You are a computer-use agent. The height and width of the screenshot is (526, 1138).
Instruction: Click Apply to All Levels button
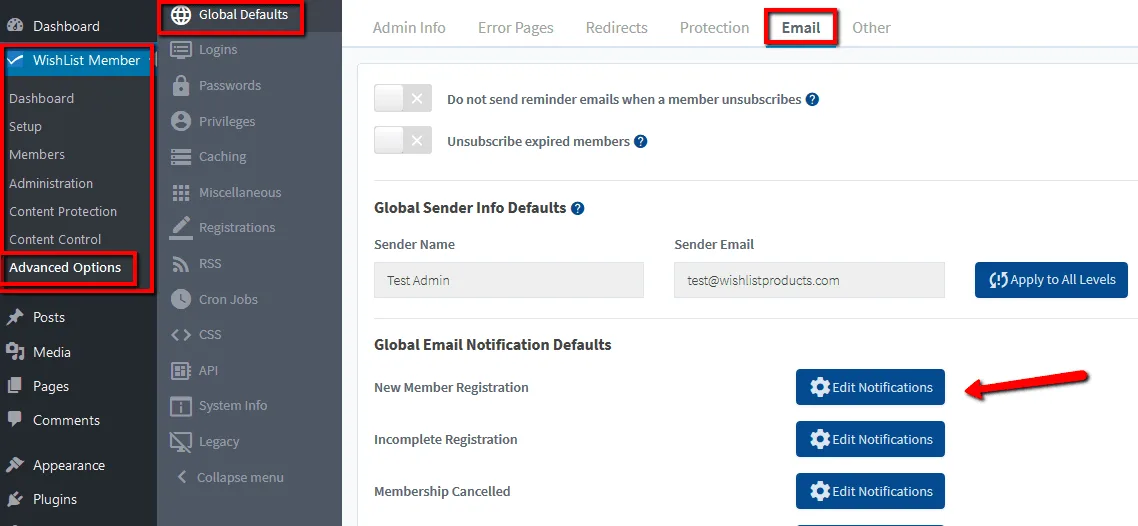[1052, 280]
